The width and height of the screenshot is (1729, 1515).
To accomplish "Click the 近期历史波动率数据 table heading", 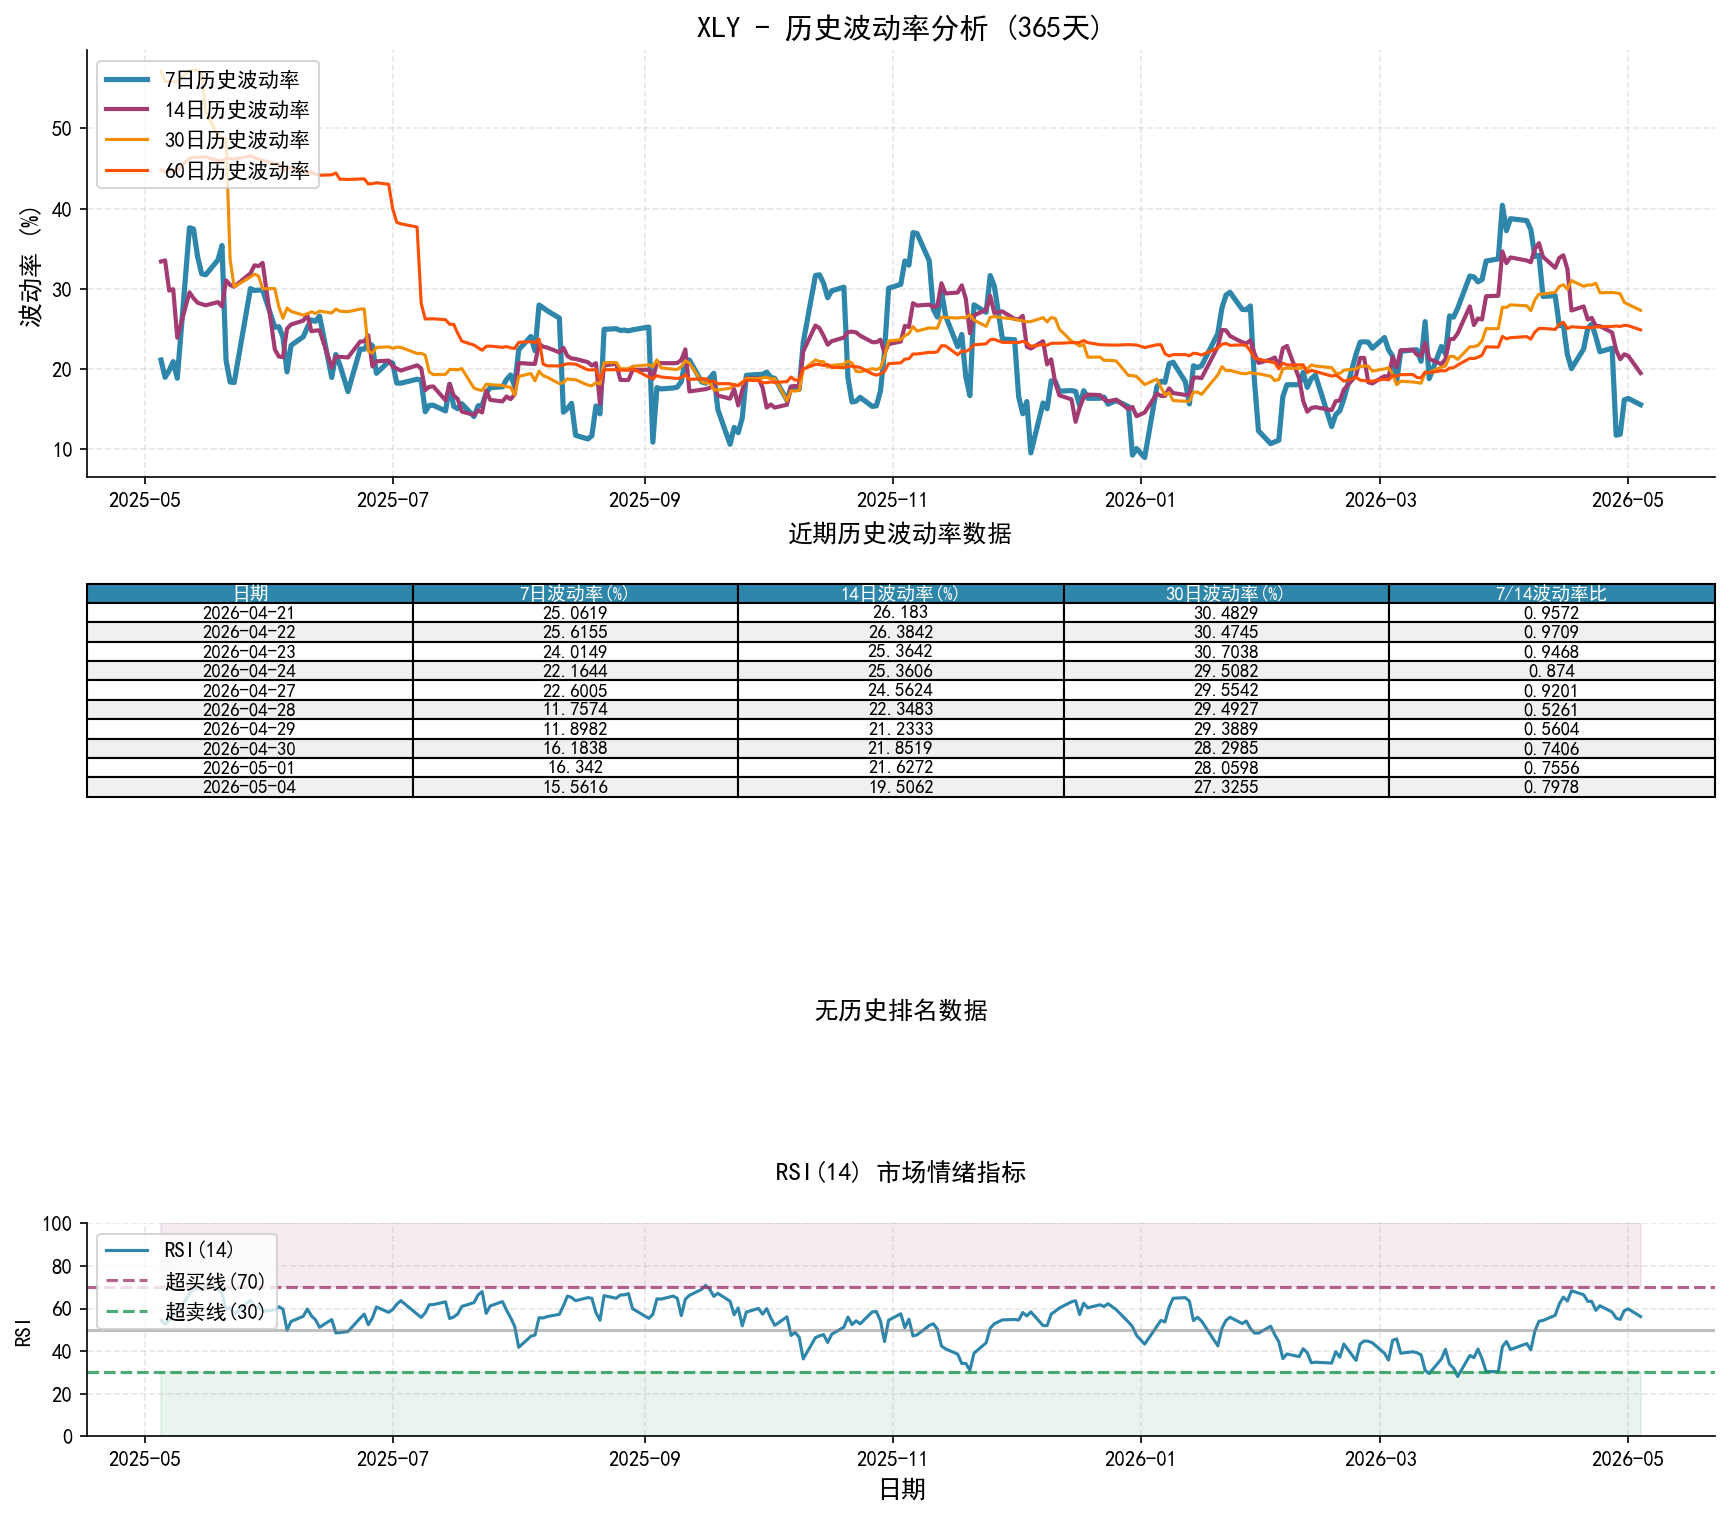I will pos(900,534).
